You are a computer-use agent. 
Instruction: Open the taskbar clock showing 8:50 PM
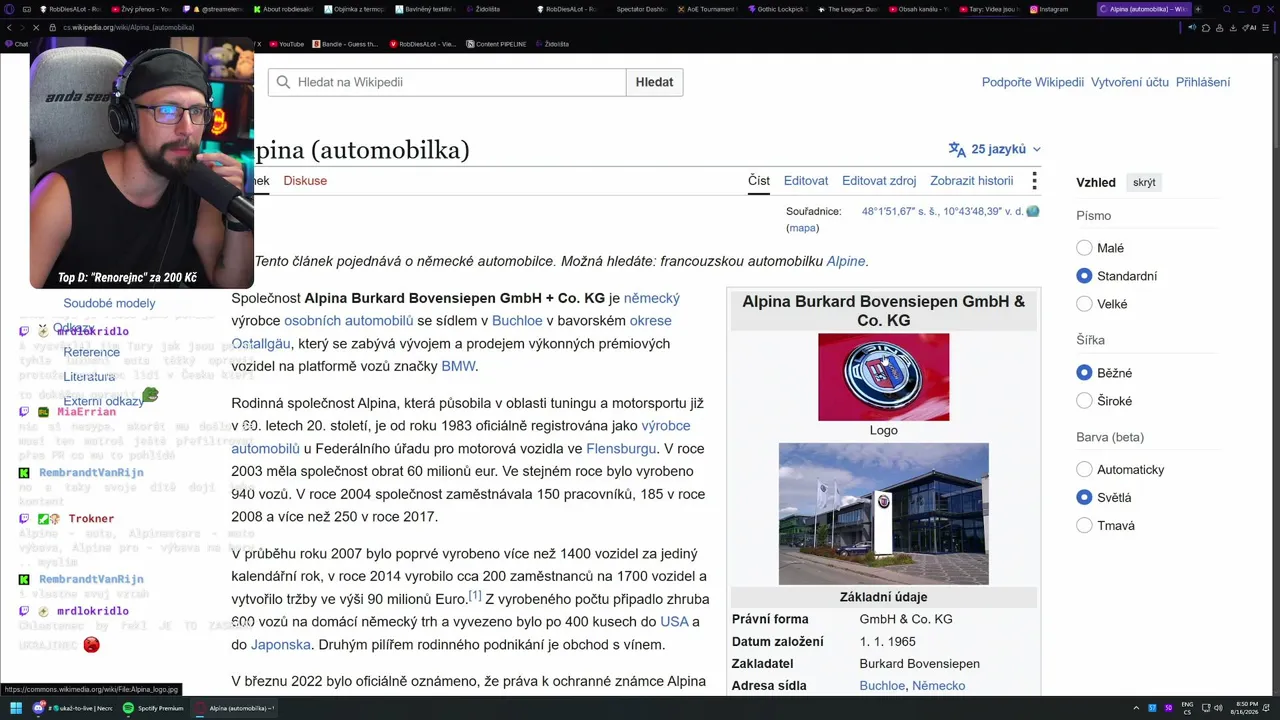[x=1246, y=708]
